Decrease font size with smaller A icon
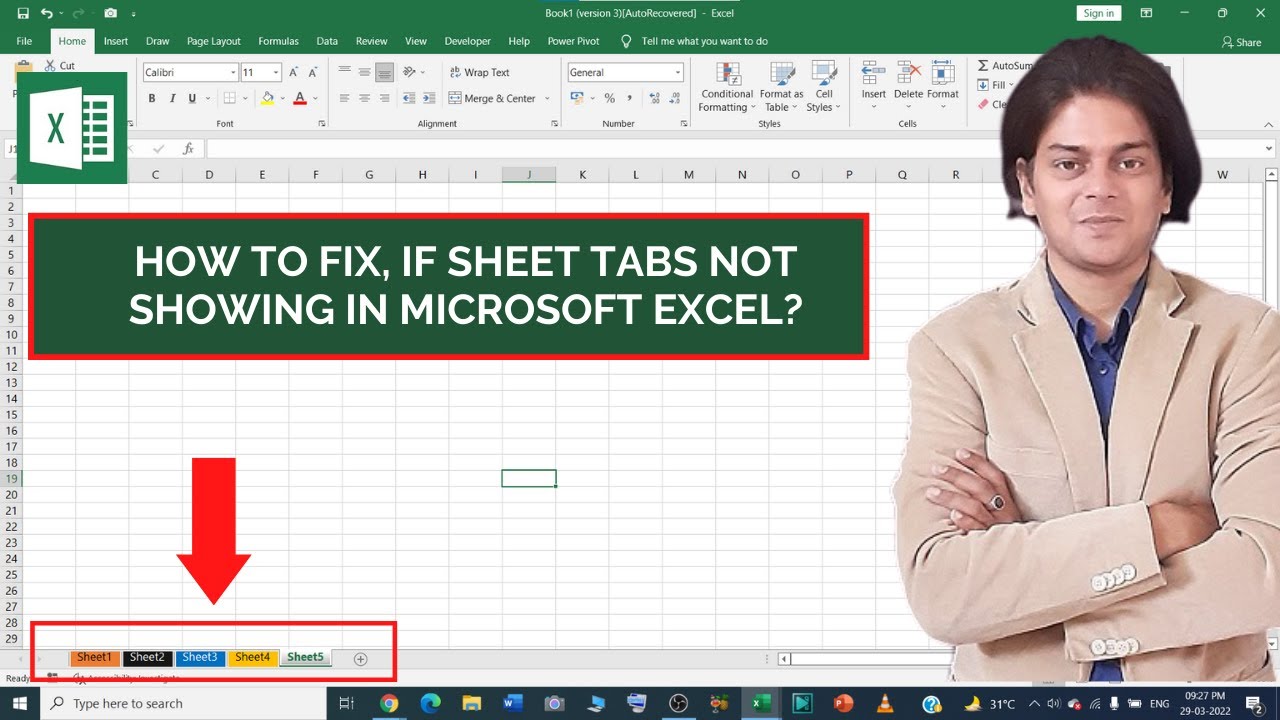Screen dimensions: 1280x720 pyautogui.click(x=314, y=73)
